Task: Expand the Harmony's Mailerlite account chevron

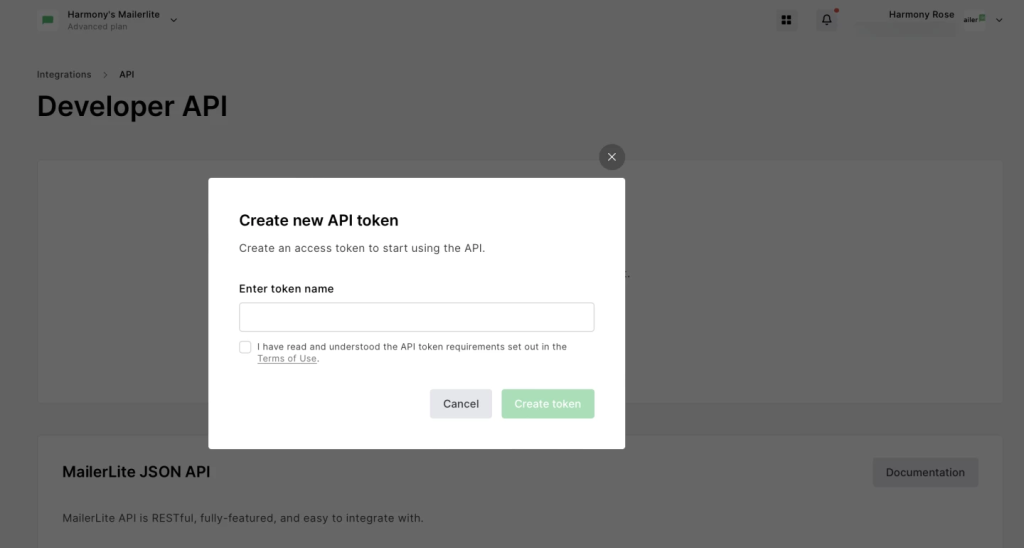Action: [x=174, y=20]
